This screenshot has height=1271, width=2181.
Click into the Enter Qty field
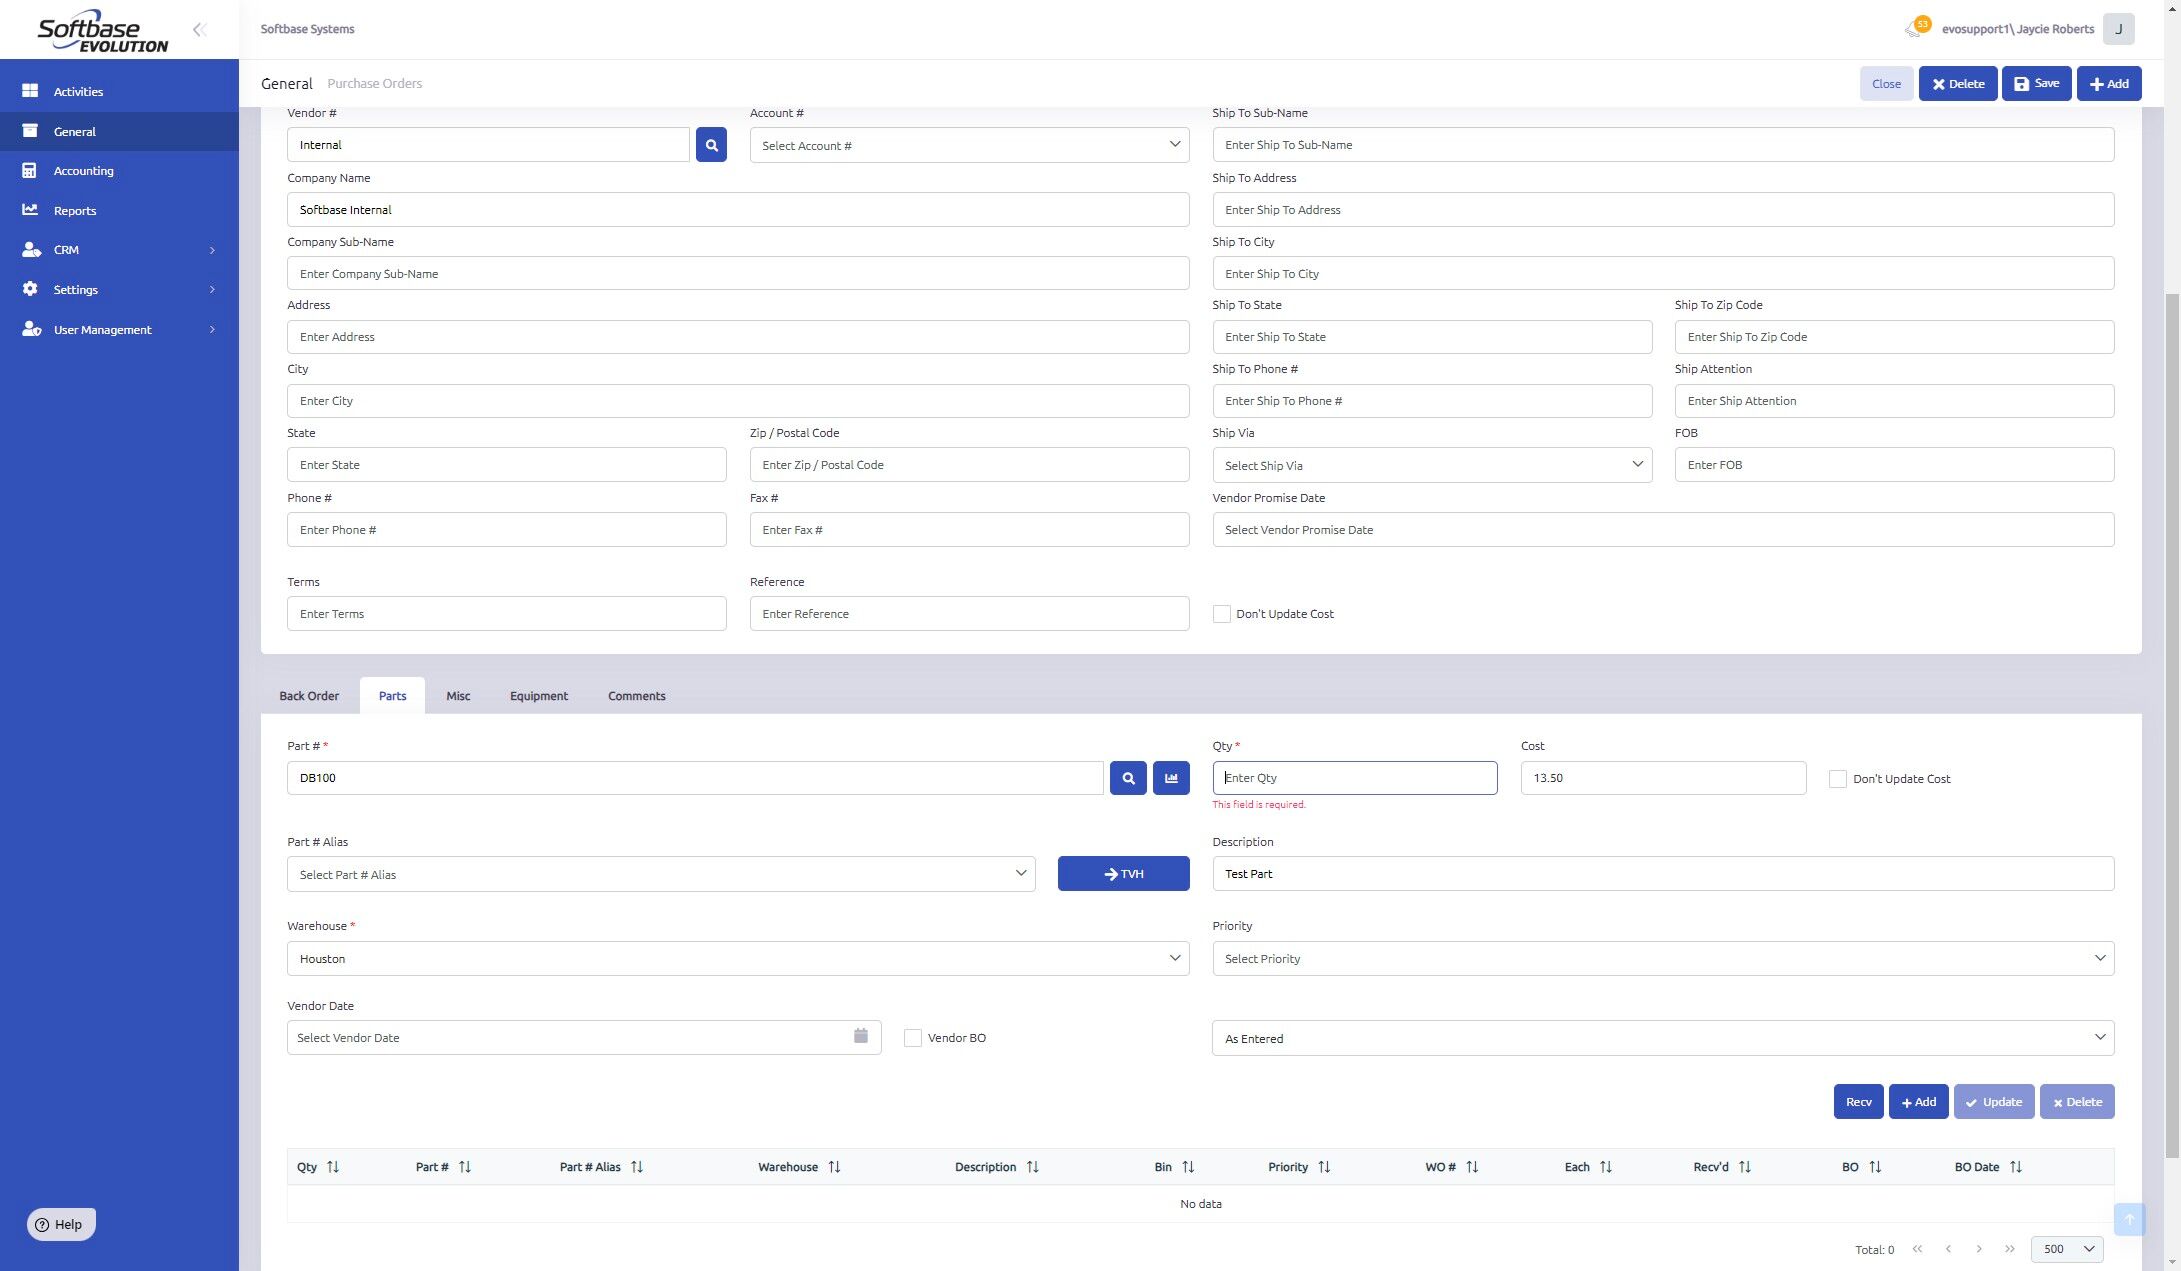point(1355,778)
